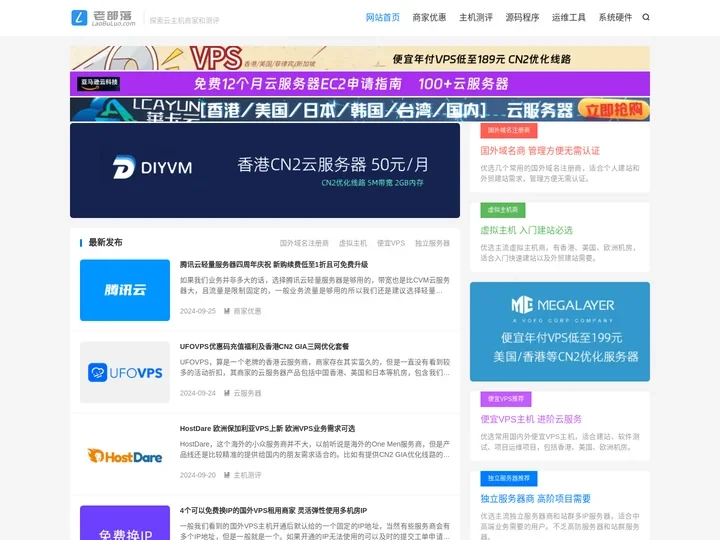This screenshot has height=540, width=720.
Task: Open 源码程序 menu item
Action: (522, 17)
